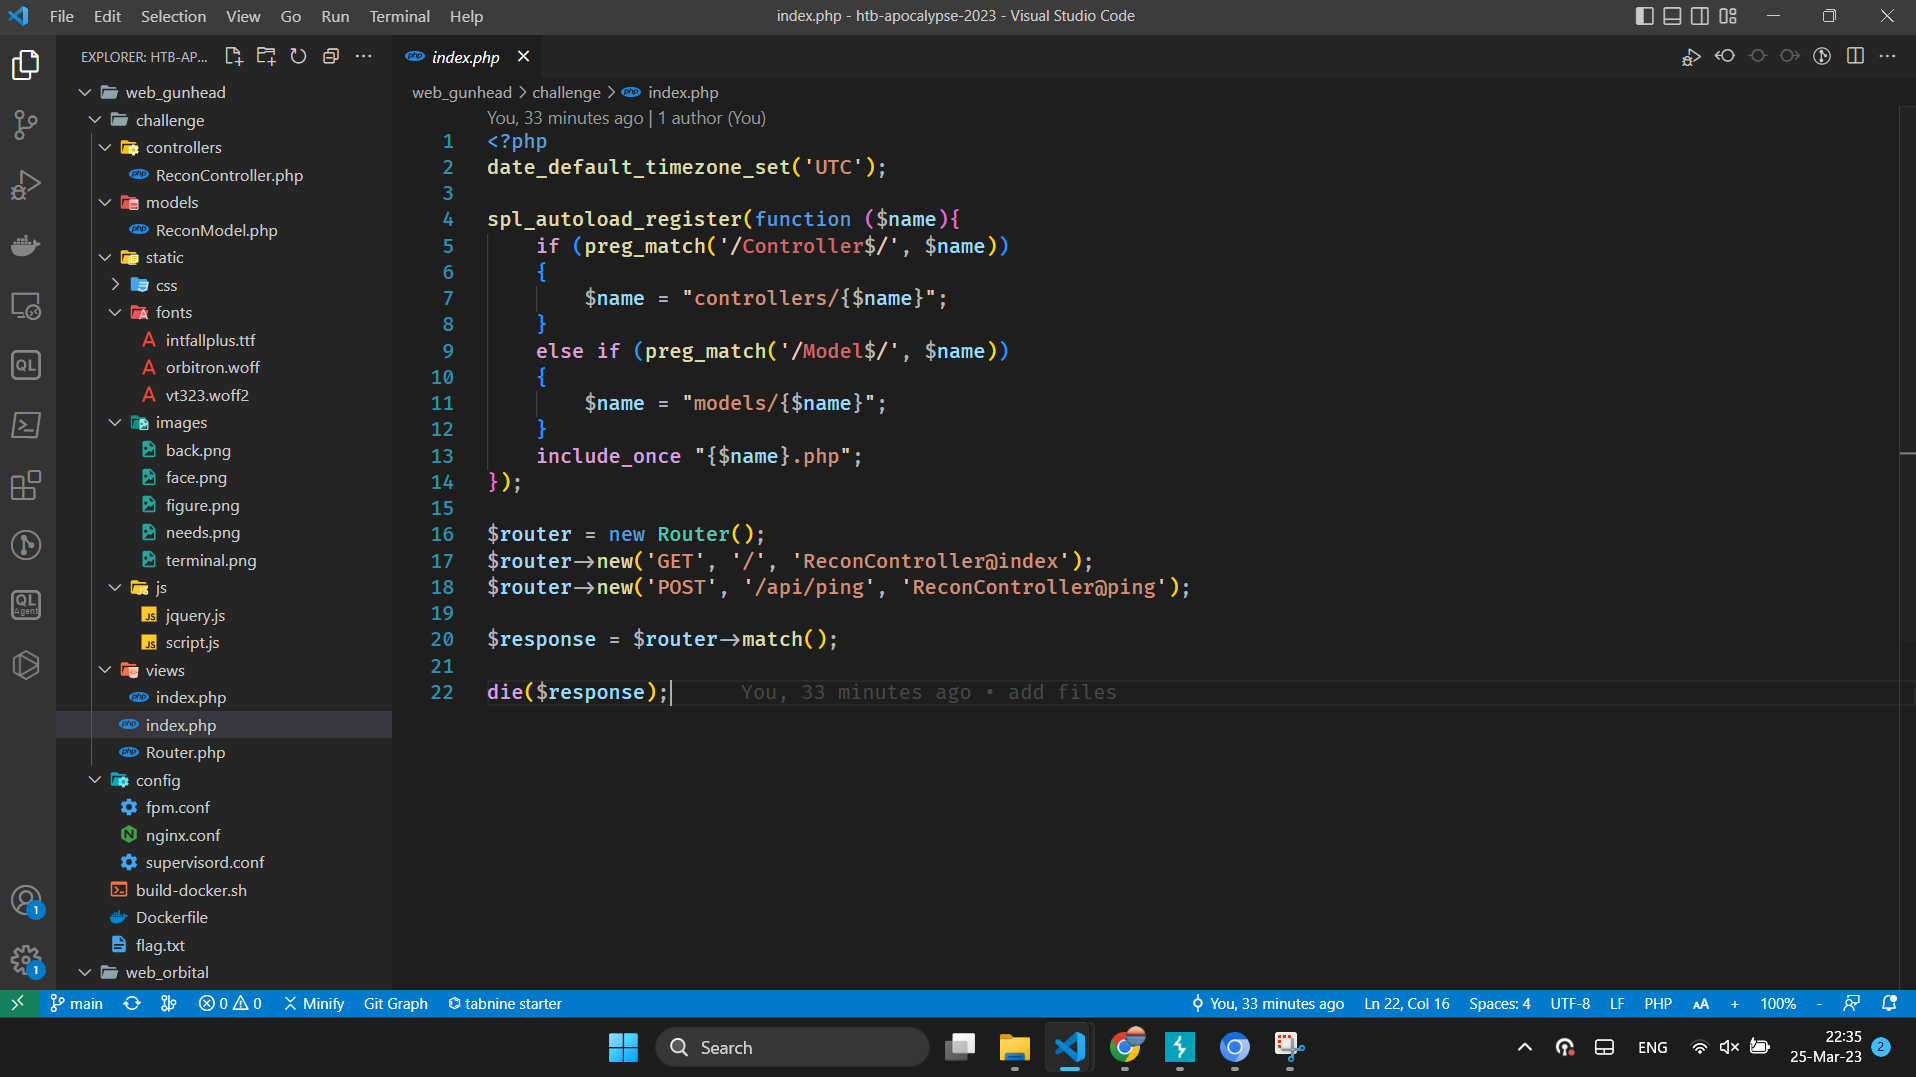The height and width of the screenshot is (1077, 1916).
Task: Click the main branch status button
Action: 77,1004
